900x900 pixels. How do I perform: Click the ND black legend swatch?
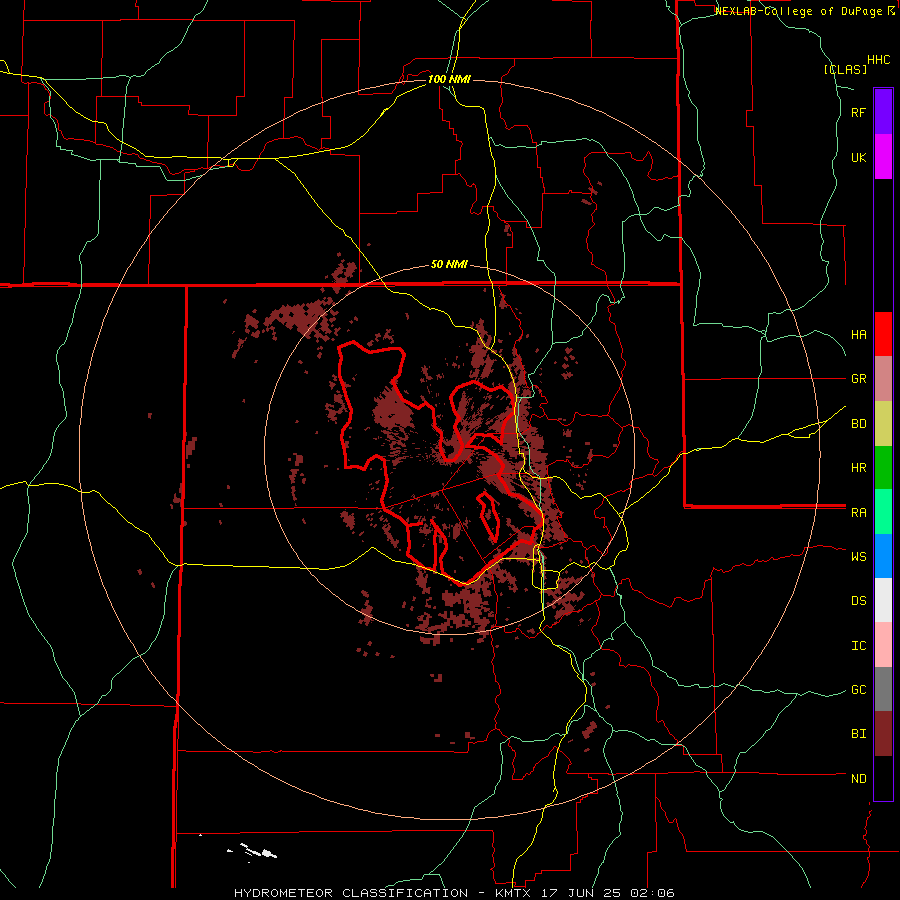pos(883,778)
